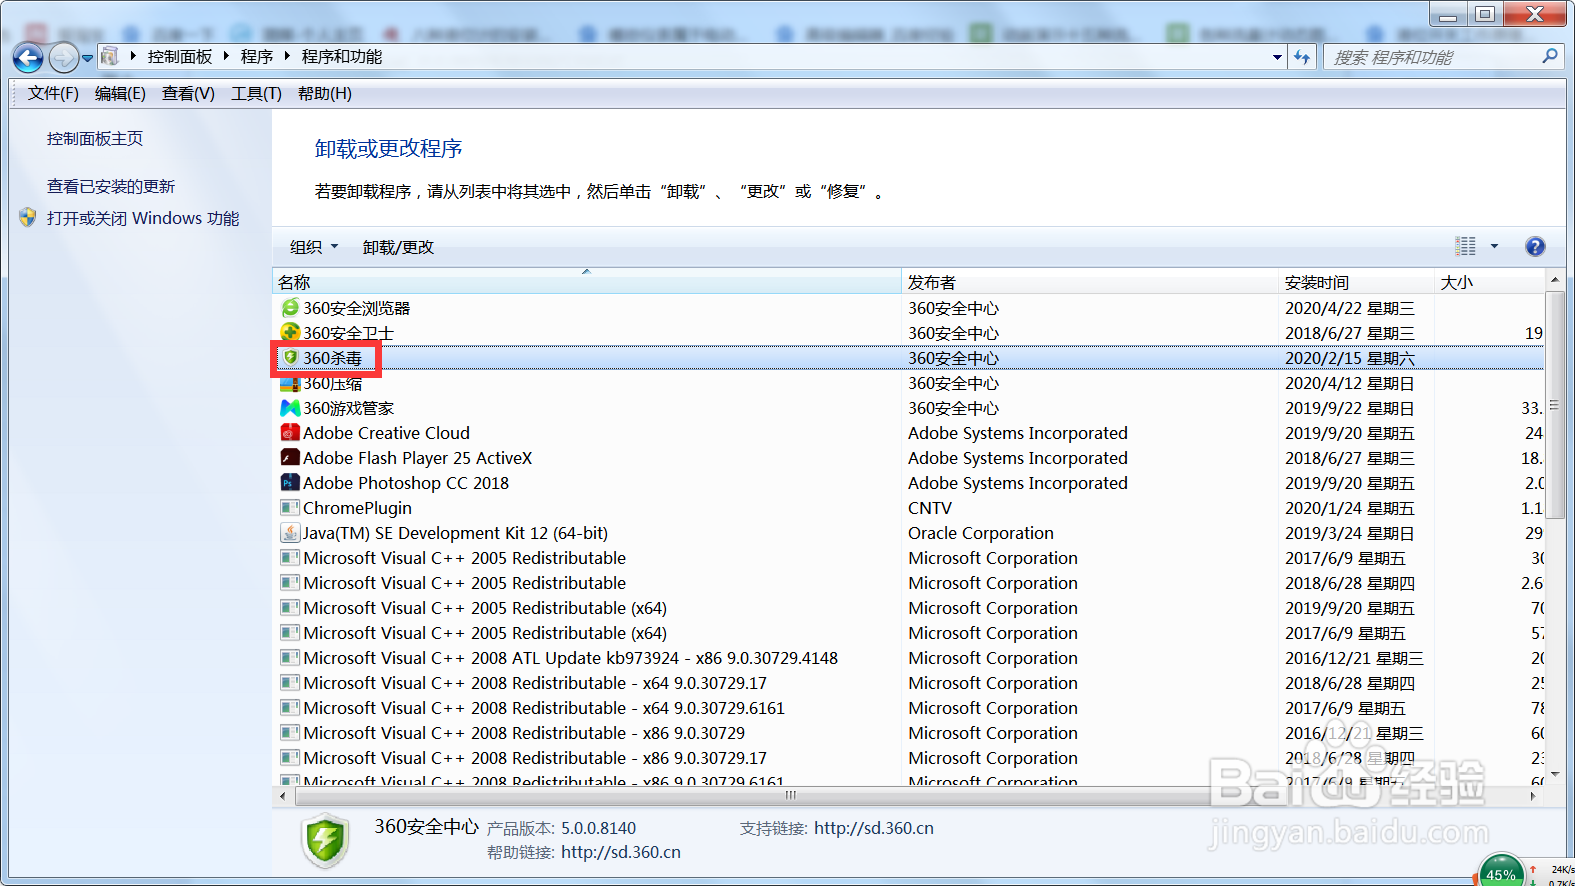Screen dimensions: 1575x886
Task: Click the refresh button next to address bar
Action: (1302, 57)
